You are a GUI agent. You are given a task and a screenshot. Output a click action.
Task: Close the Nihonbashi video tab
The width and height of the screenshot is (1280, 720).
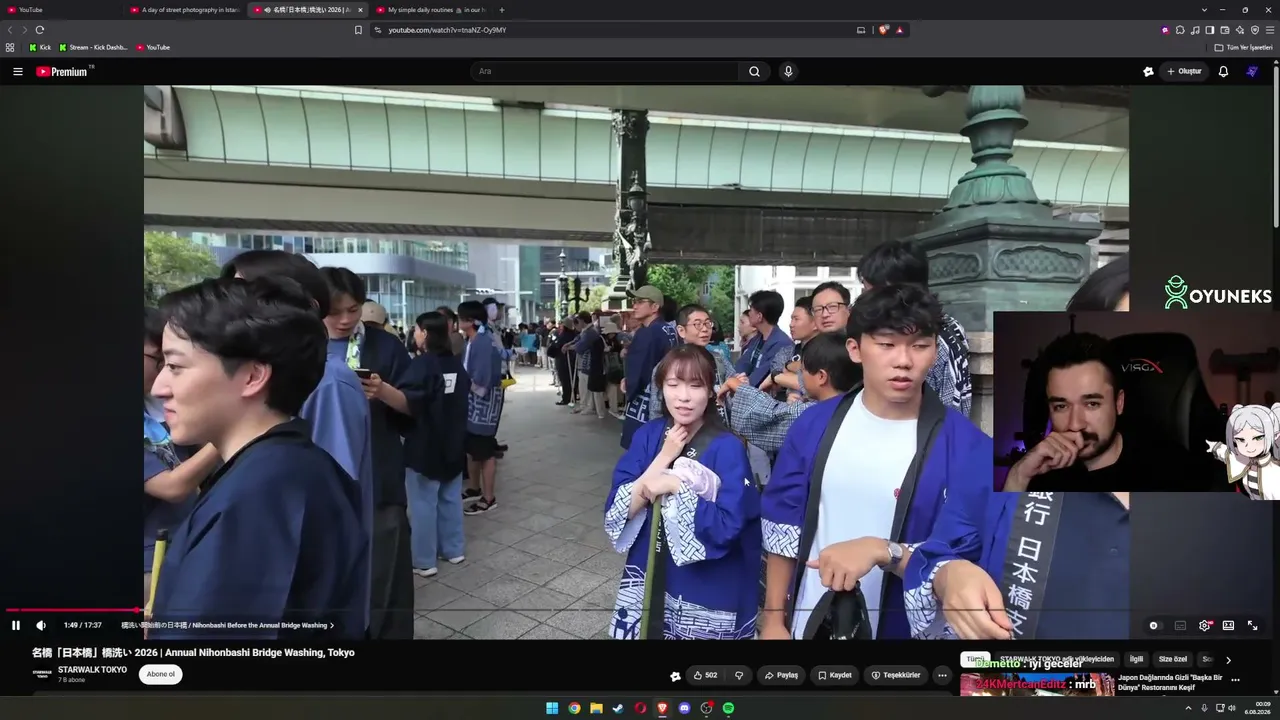[x=360, y=10]
